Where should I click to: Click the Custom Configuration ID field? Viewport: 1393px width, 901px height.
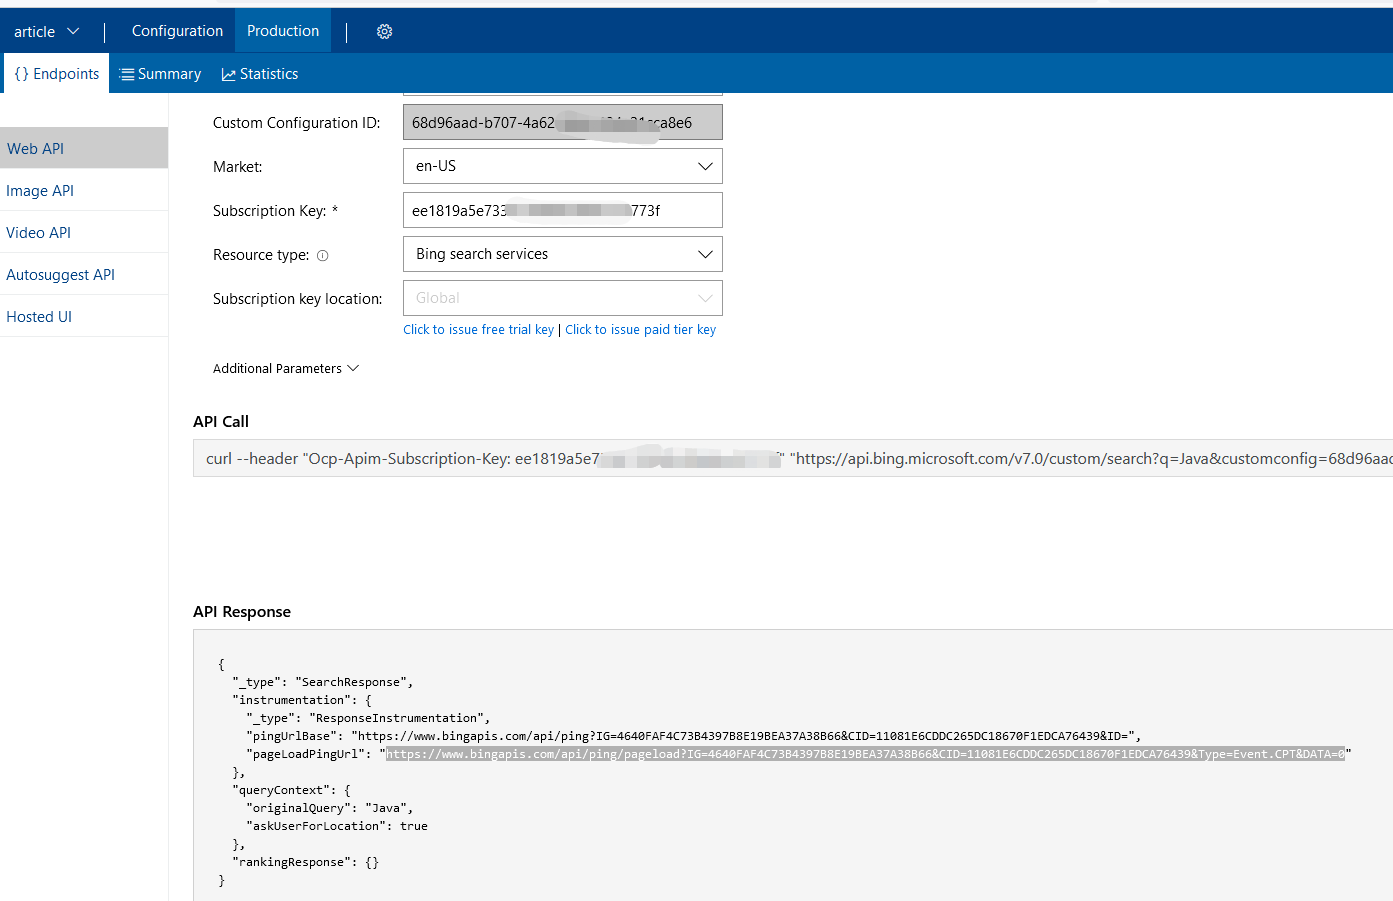(562, 122)
